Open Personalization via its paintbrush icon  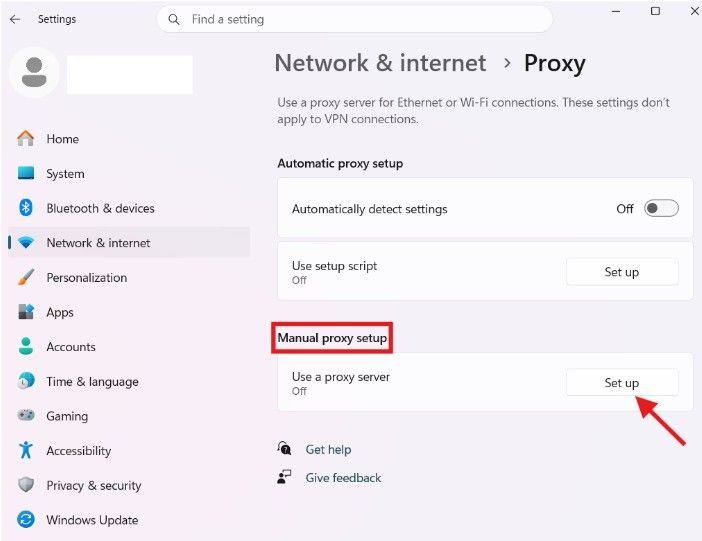tap(26, 277)
